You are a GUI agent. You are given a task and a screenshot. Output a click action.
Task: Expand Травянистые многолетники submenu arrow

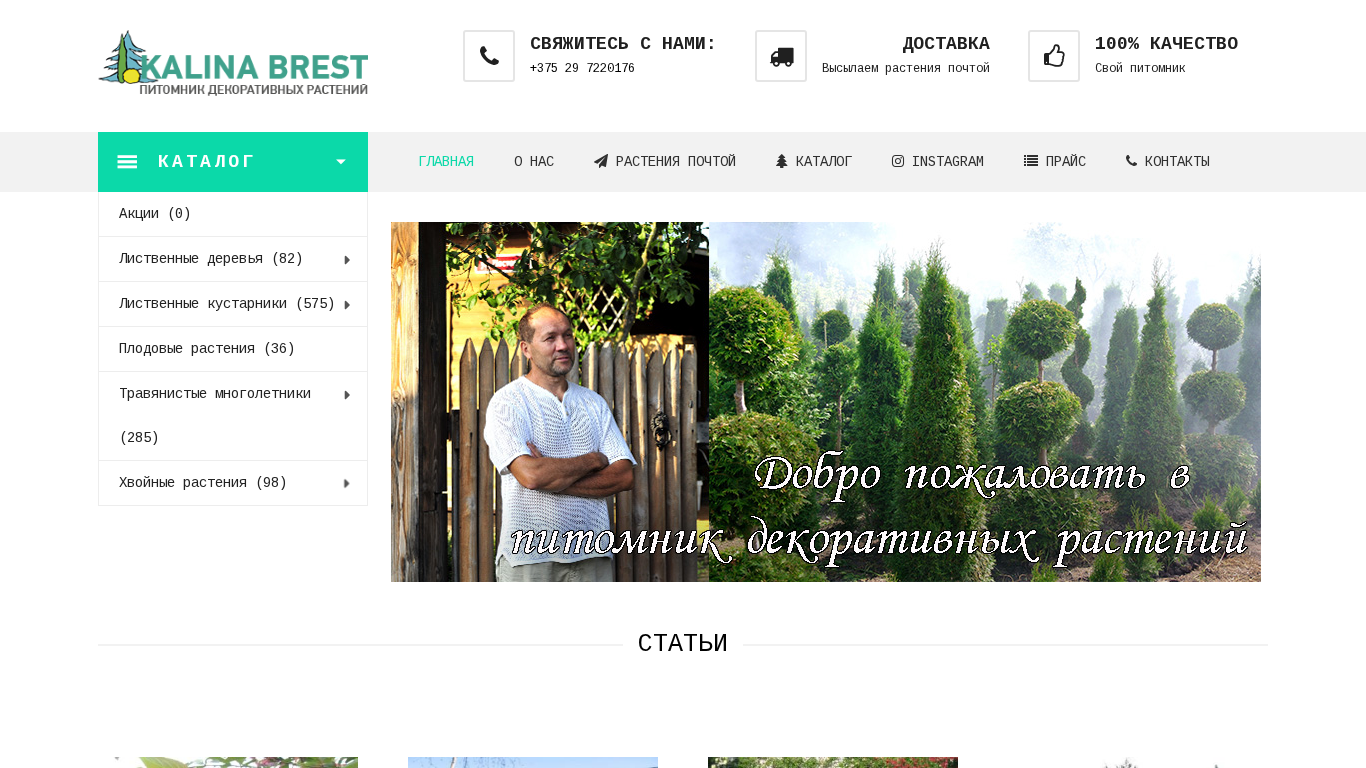coord(347,395)
